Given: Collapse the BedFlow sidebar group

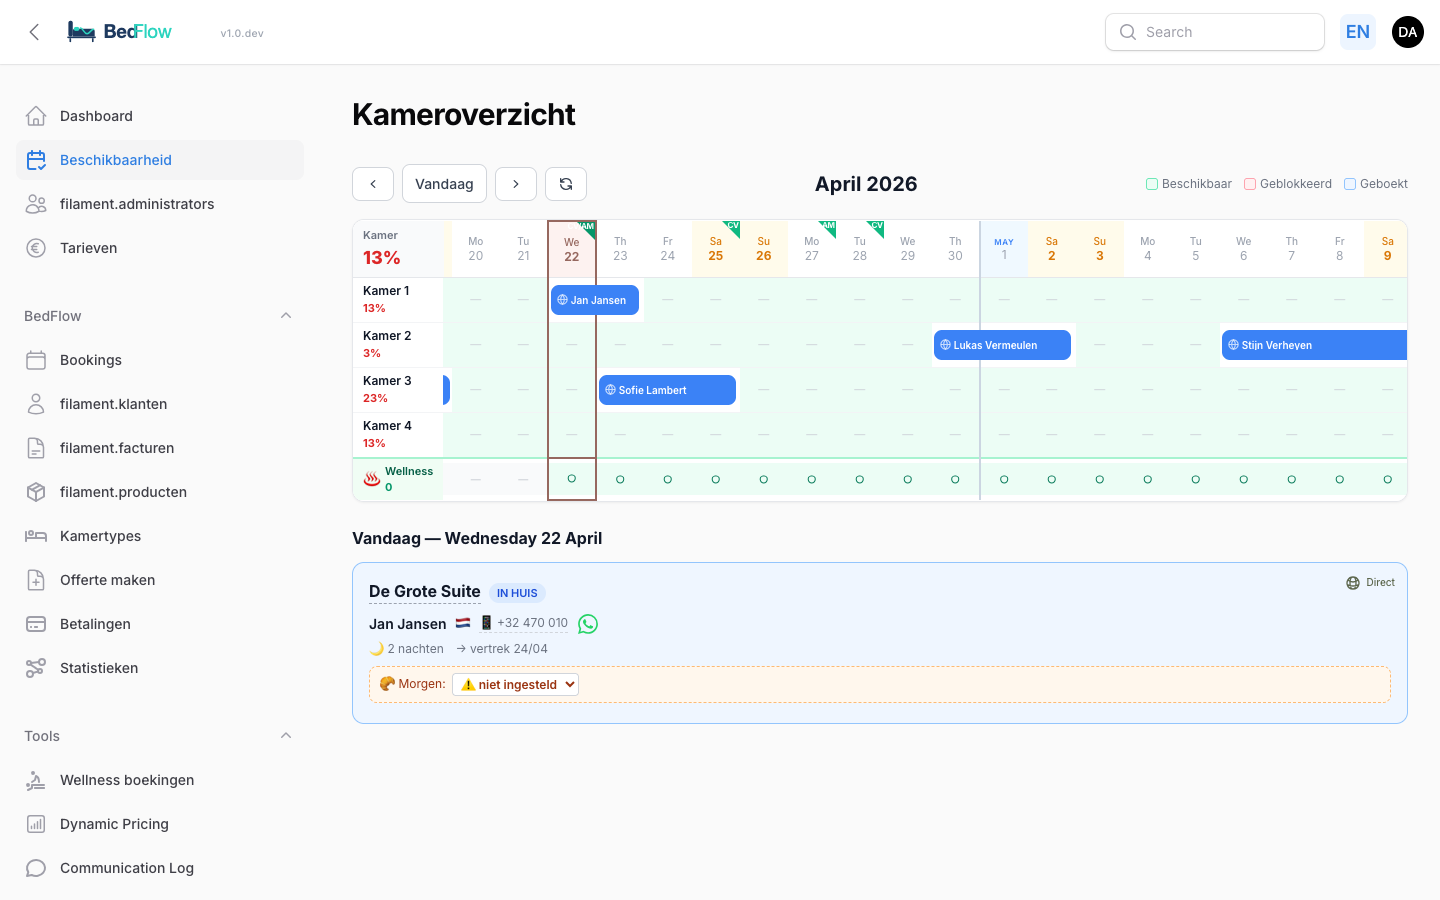Looking at the screenshot, I should (286, 316).
